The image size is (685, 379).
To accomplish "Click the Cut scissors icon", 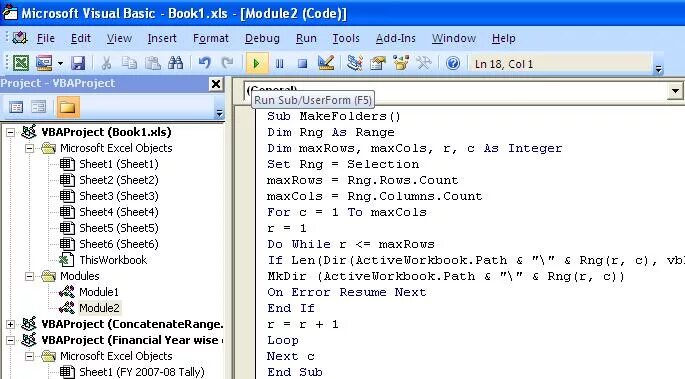I will tap(106, 63).
